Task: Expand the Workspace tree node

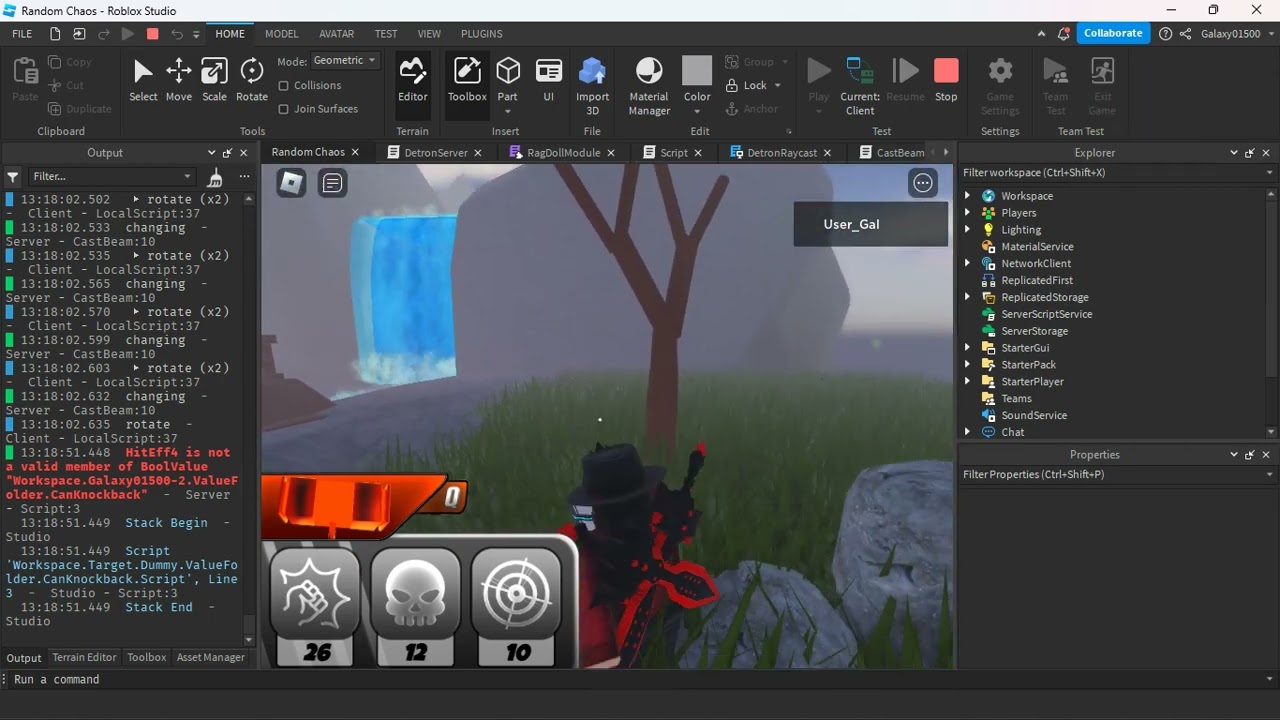Action: pyautogui.click(x=967, y=196)
